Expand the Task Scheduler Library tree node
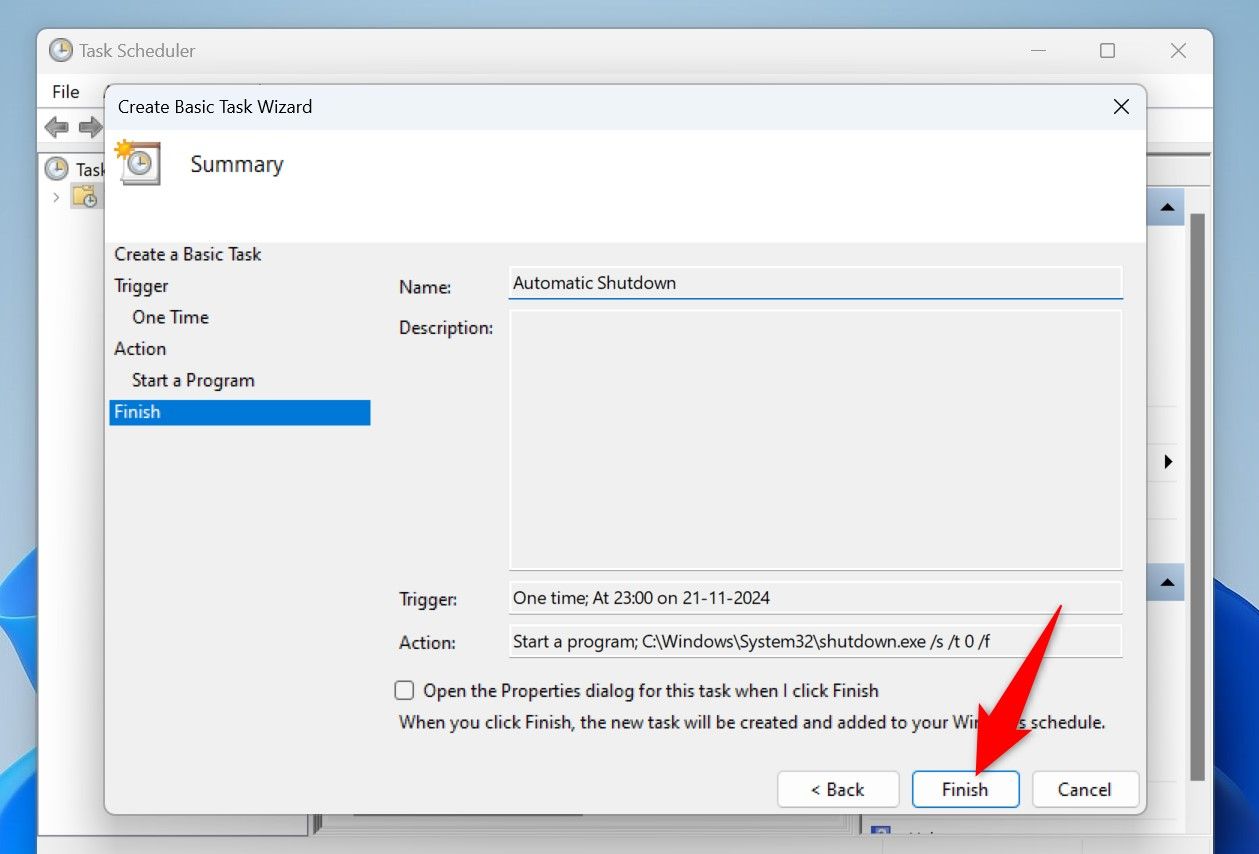Screen dimensions: 1259x854 click(56, 197)
